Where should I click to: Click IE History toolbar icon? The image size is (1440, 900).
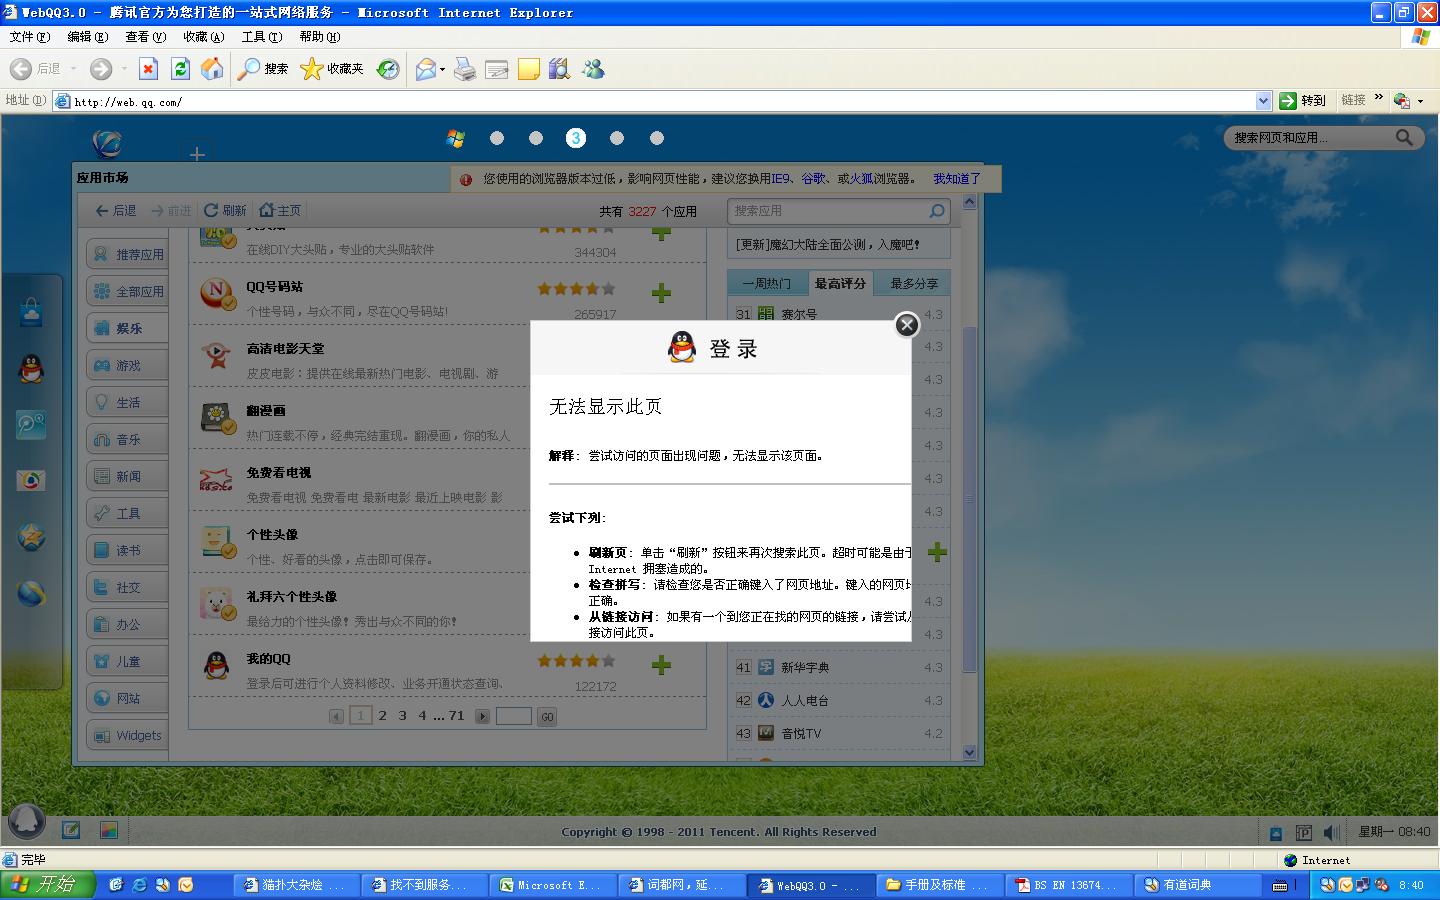pyautogui.click(x=388, y=69)
